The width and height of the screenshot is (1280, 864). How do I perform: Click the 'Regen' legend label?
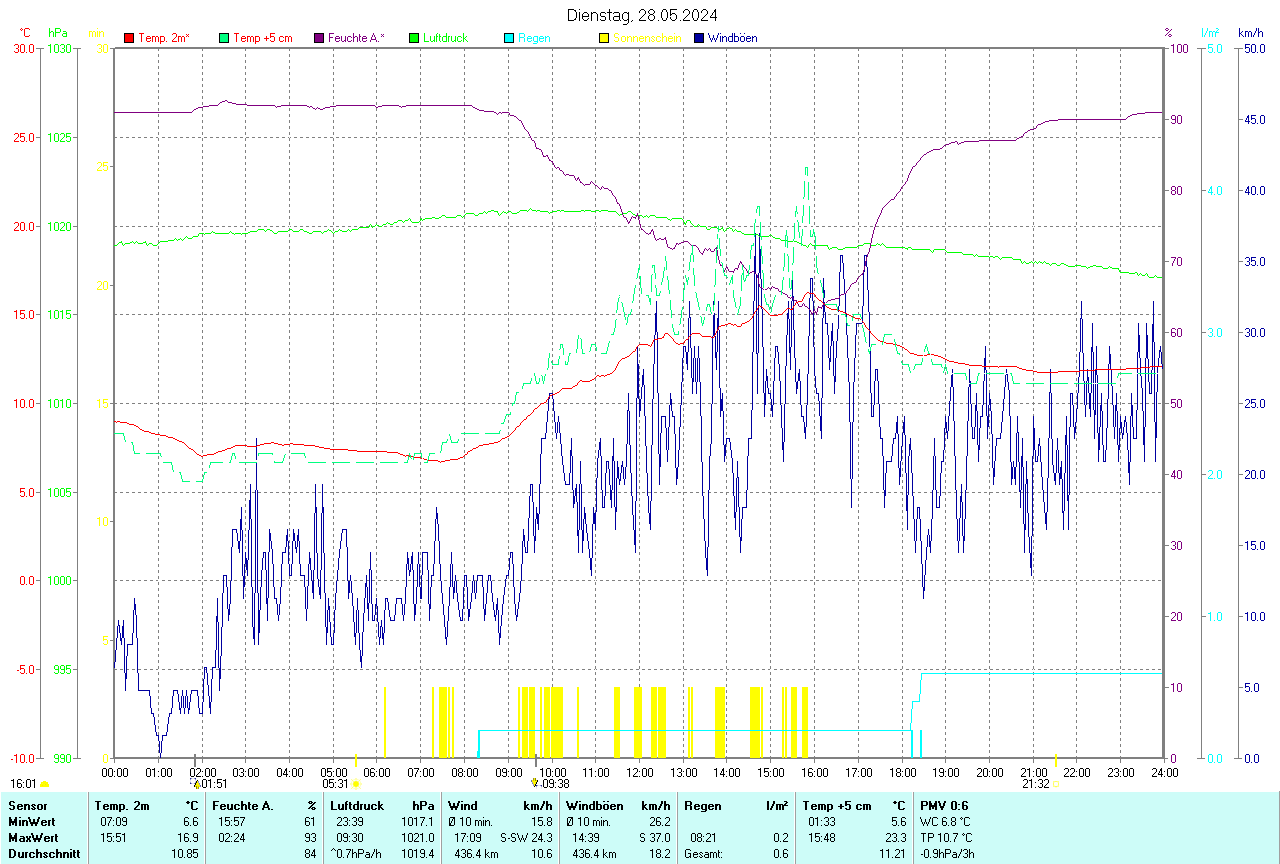click(x=534, y=38)
